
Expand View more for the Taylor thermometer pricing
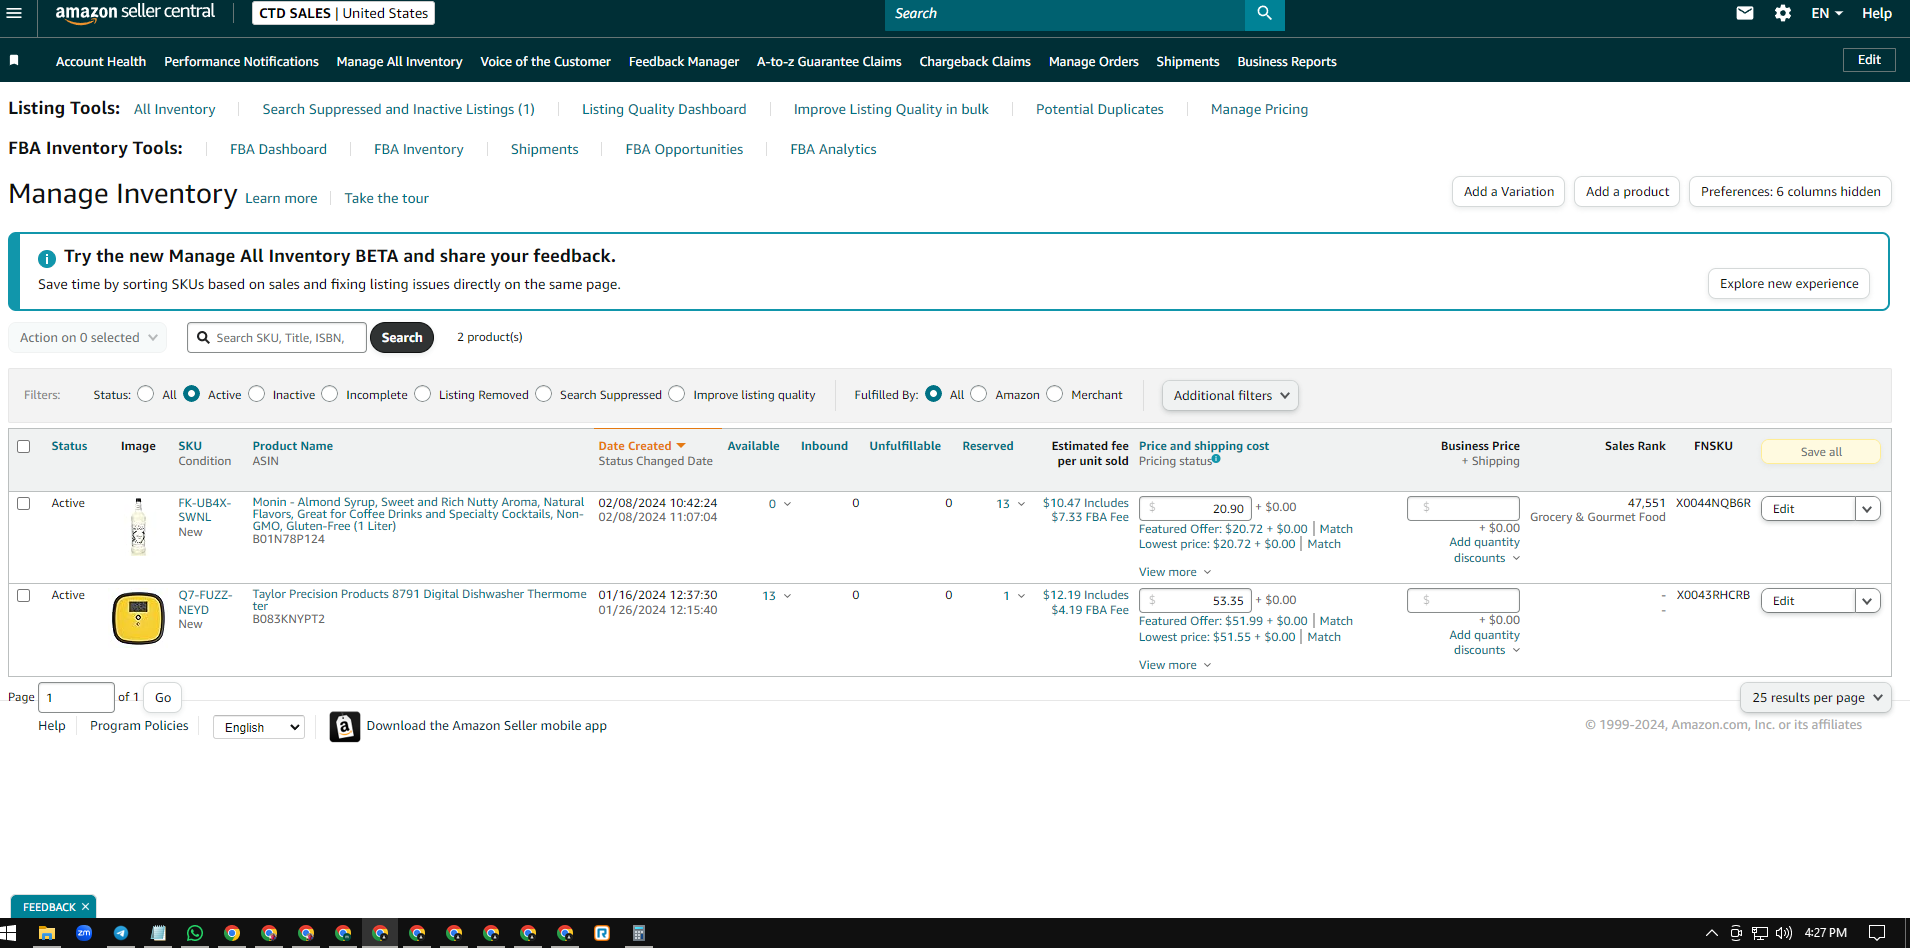point(1175,665)
